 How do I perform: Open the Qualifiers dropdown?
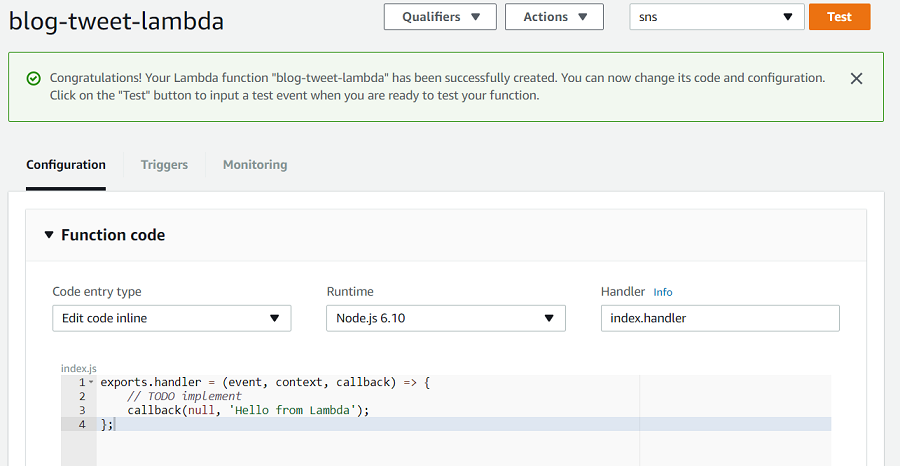click(x=440, y=17)
